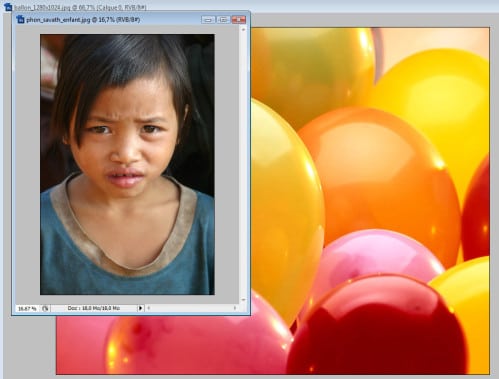The image size is (499, 379).
Task: Maximize the phon_savath_enfant.jpg document window
Action: 223,20
